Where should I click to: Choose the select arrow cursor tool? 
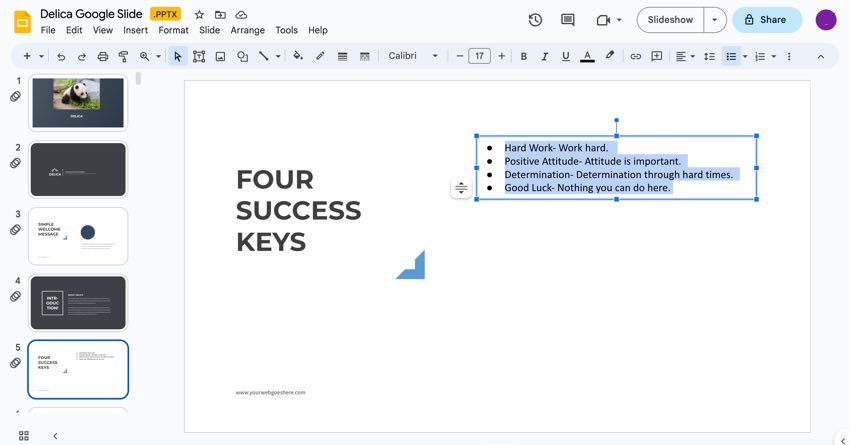pos(177,56)
